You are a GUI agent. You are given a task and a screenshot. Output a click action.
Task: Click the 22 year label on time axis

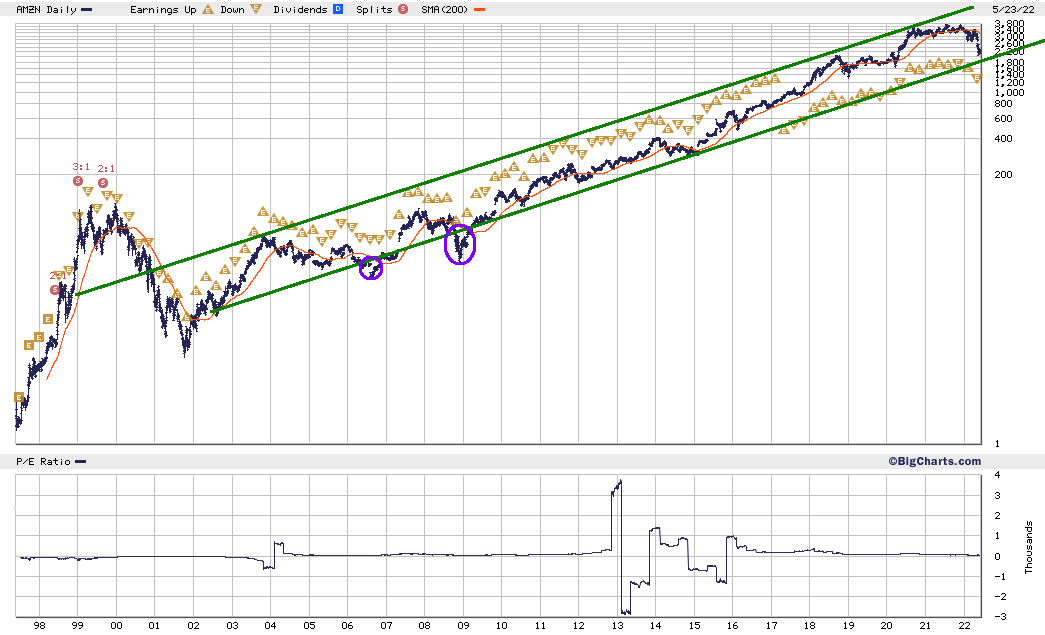click(x=964, y=626)
